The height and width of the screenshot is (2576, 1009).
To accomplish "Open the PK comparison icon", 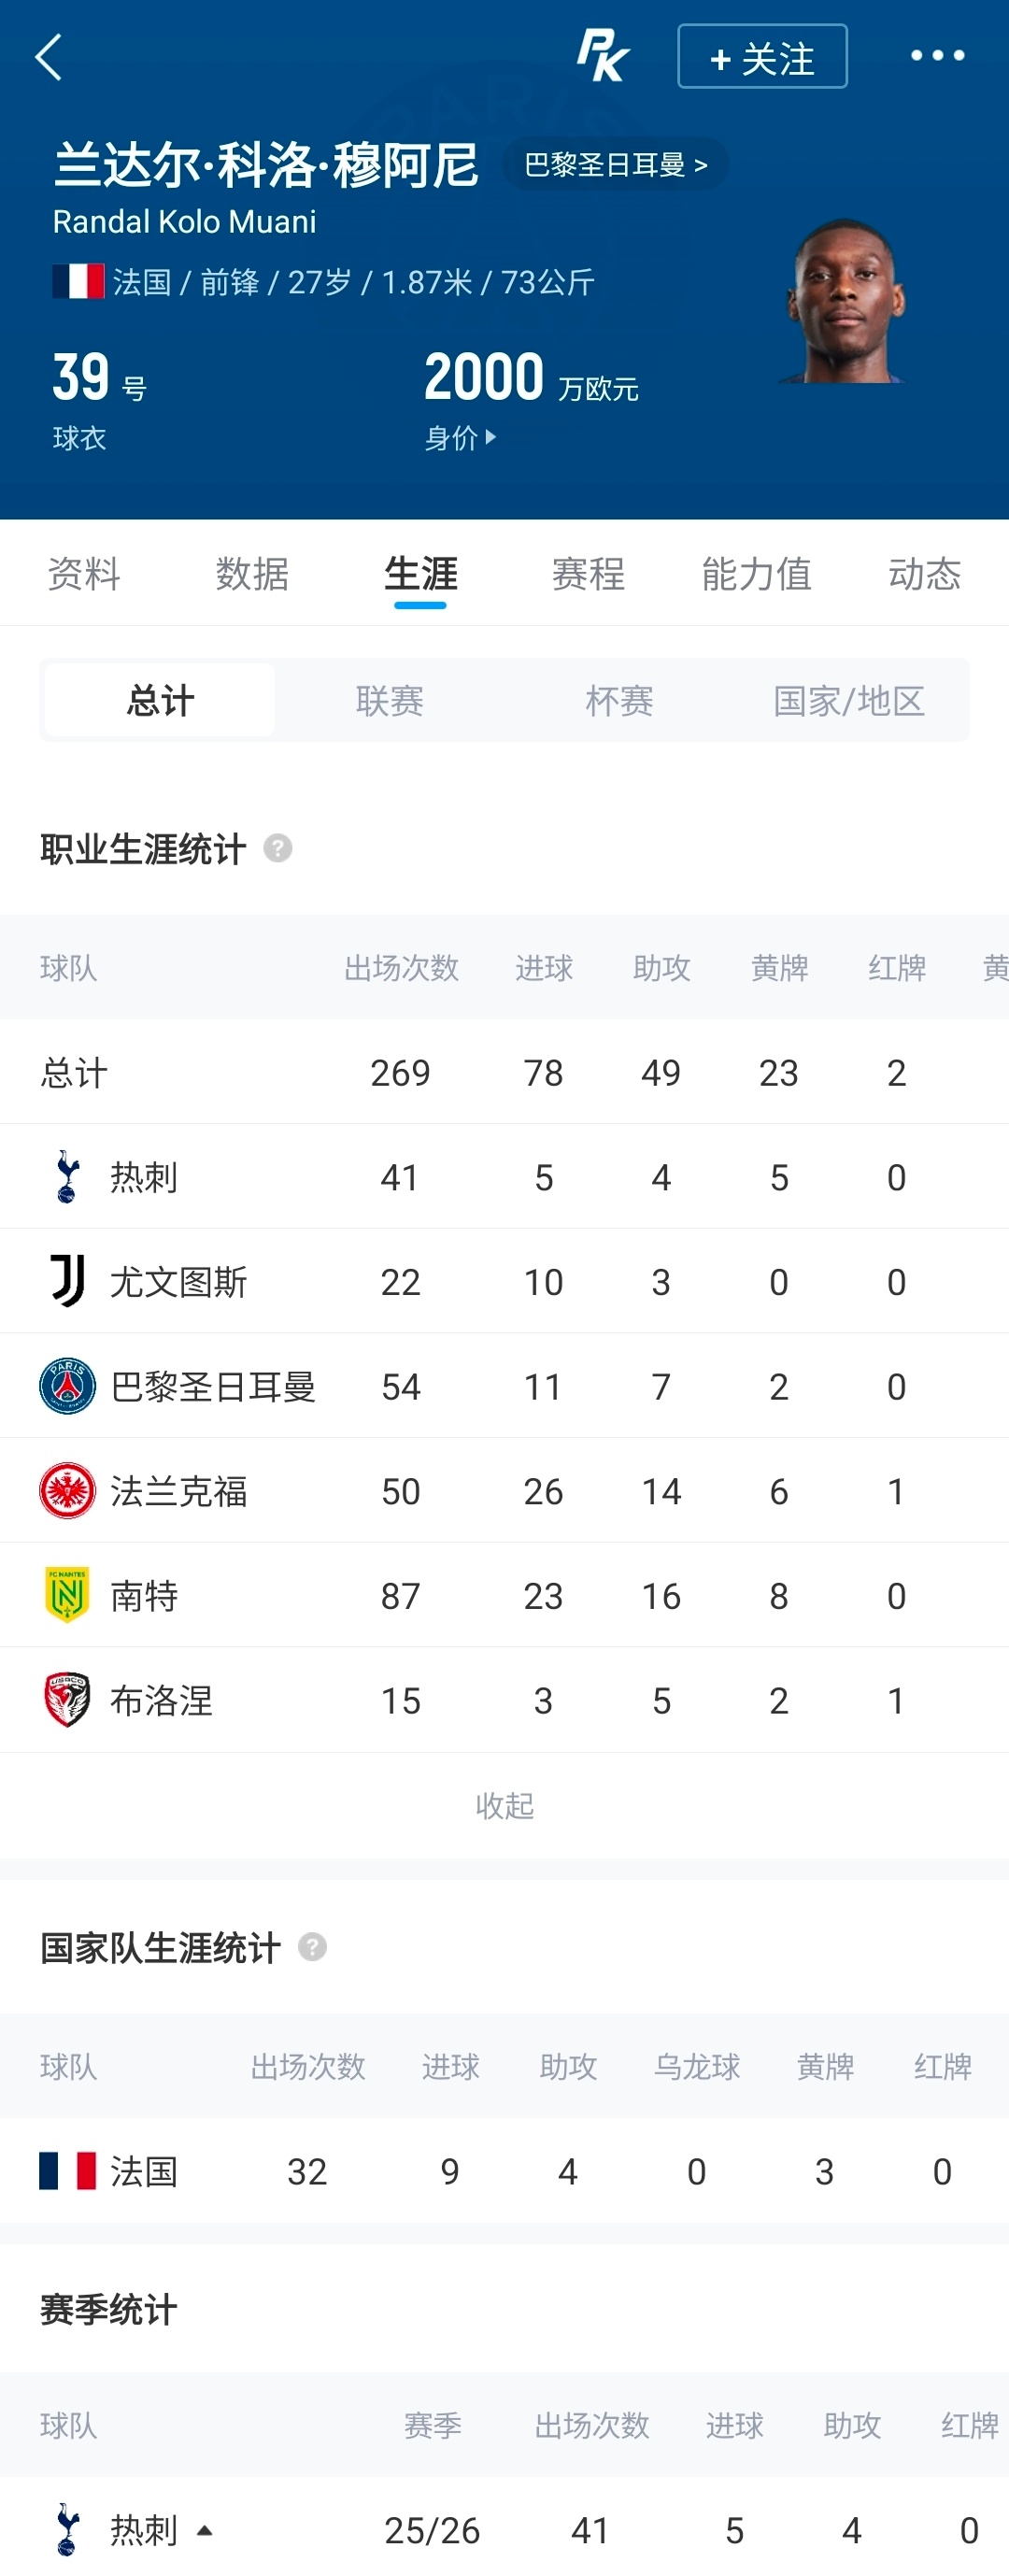I will (x=602, y=56).
